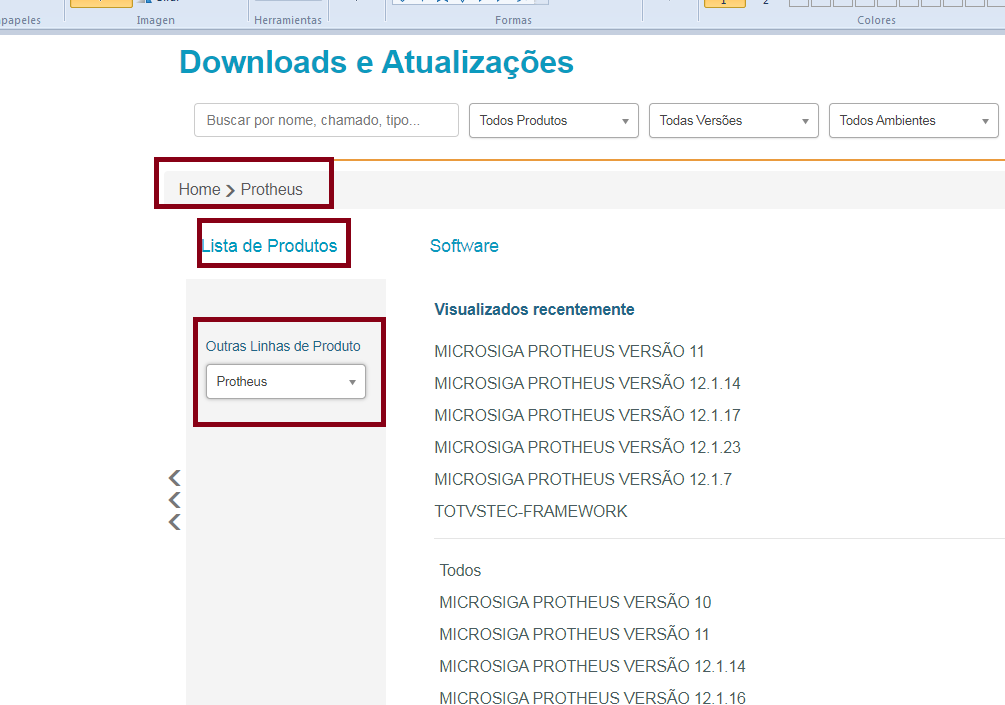
Task: Expand the 'Protheus' product line dropdown
Action: click(x=286, y=381)
